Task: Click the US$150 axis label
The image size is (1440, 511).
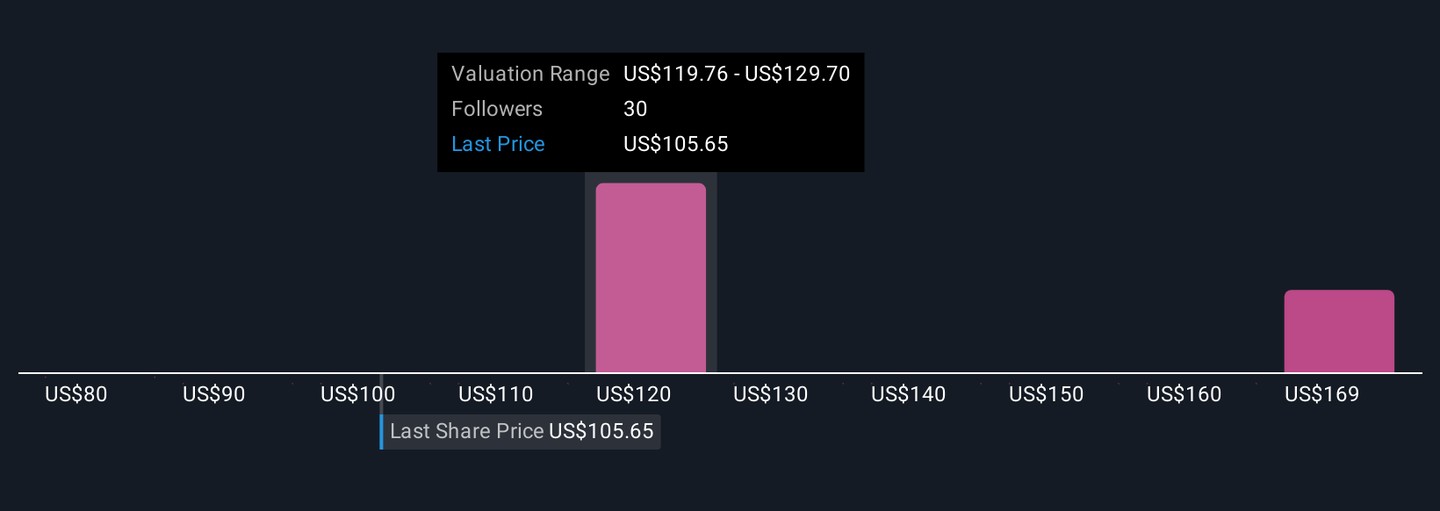Action: 1046,394
